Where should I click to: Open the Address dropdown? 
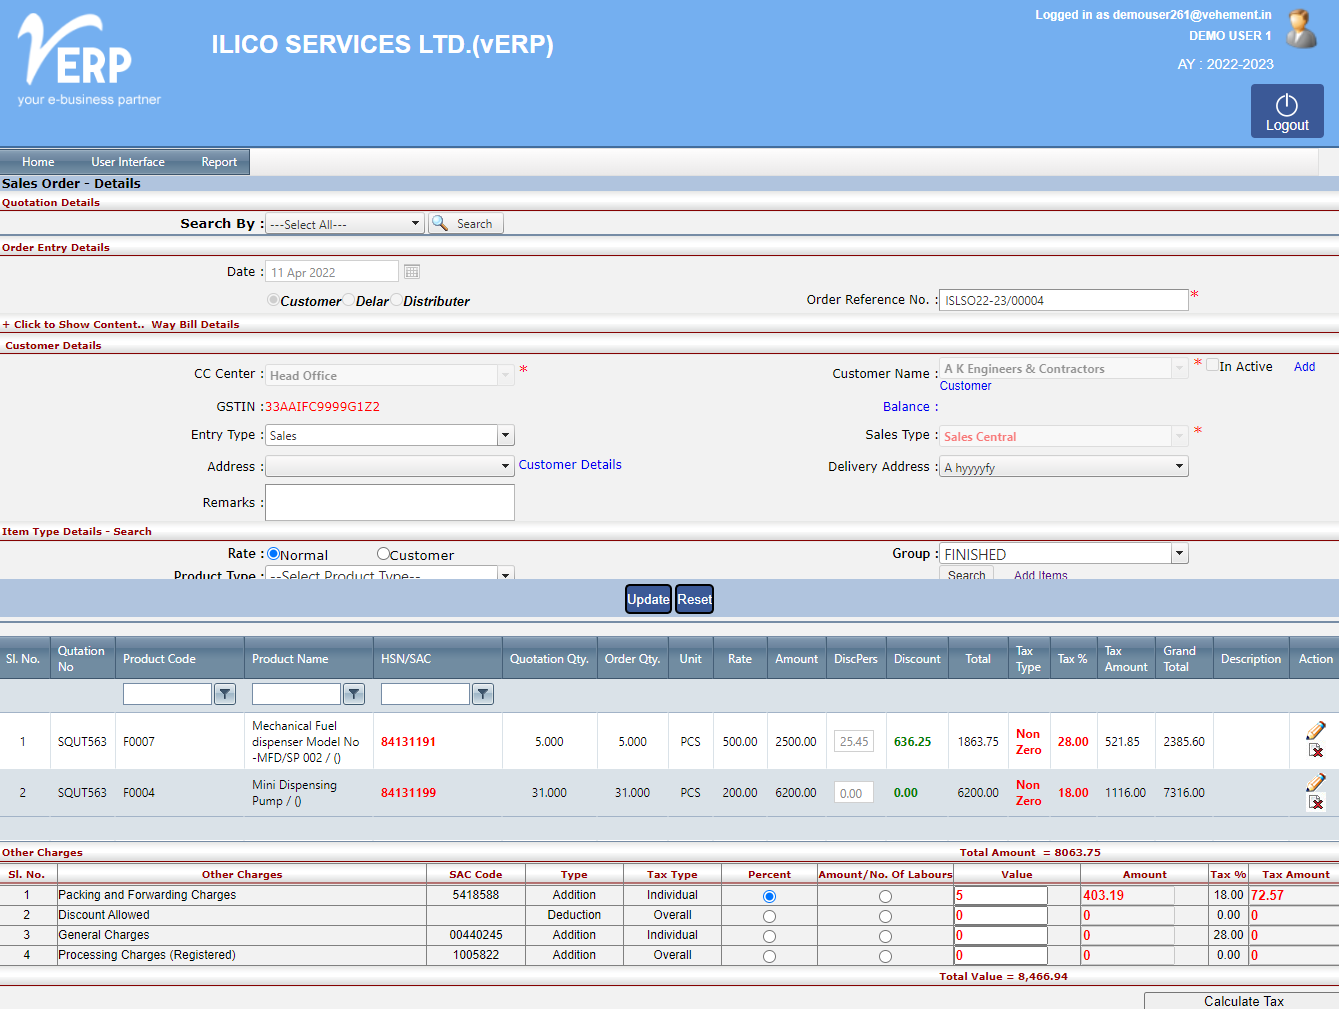tap(390, 466)
